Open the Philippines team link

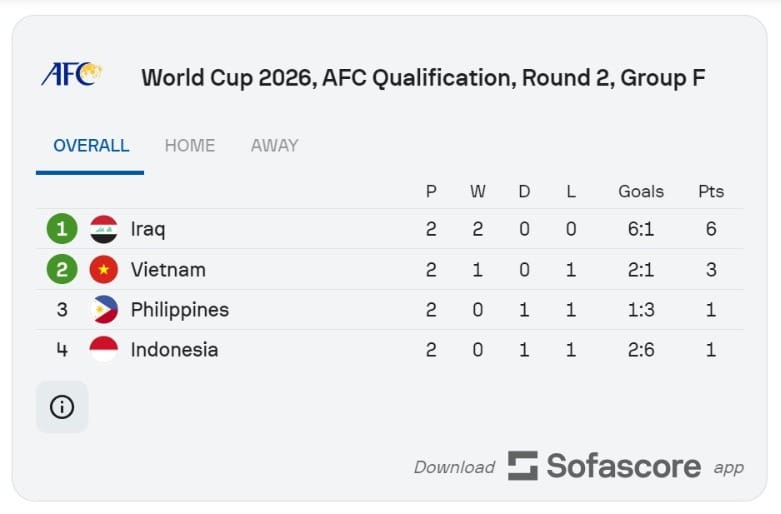[x=180, y=310]
